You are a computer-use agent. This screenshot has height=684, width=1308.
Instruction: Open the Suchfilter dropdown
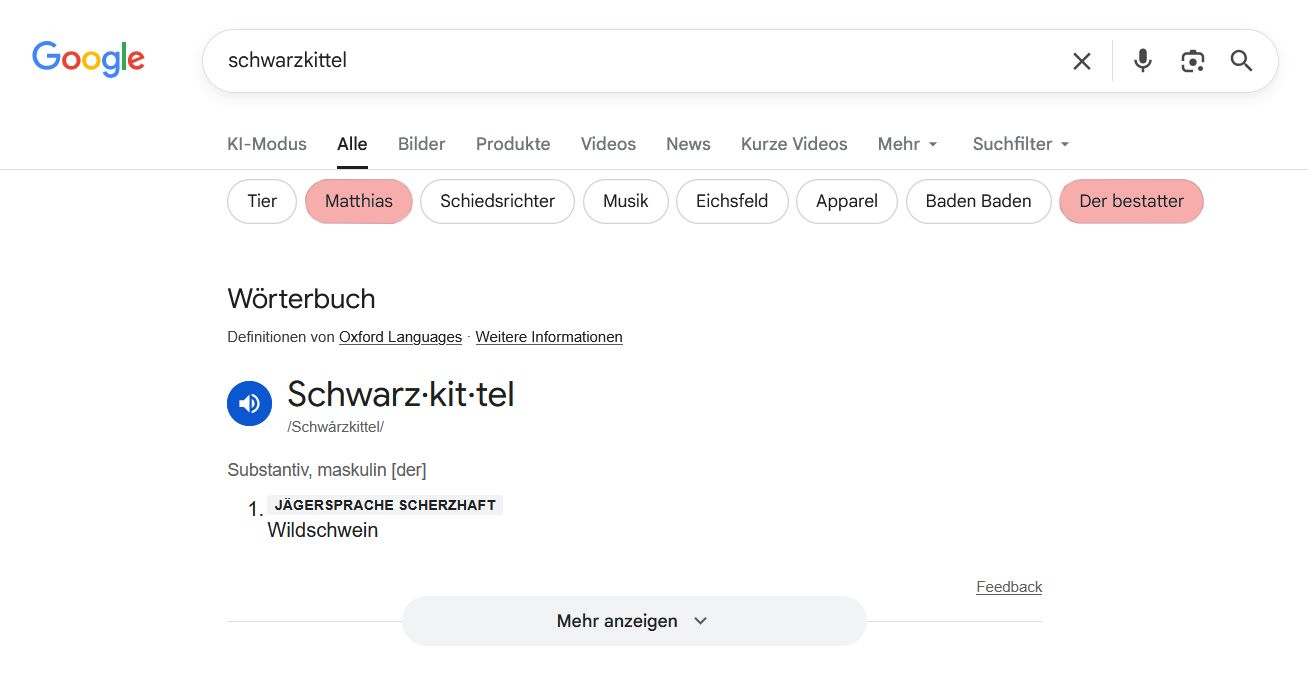[1021, 144]
